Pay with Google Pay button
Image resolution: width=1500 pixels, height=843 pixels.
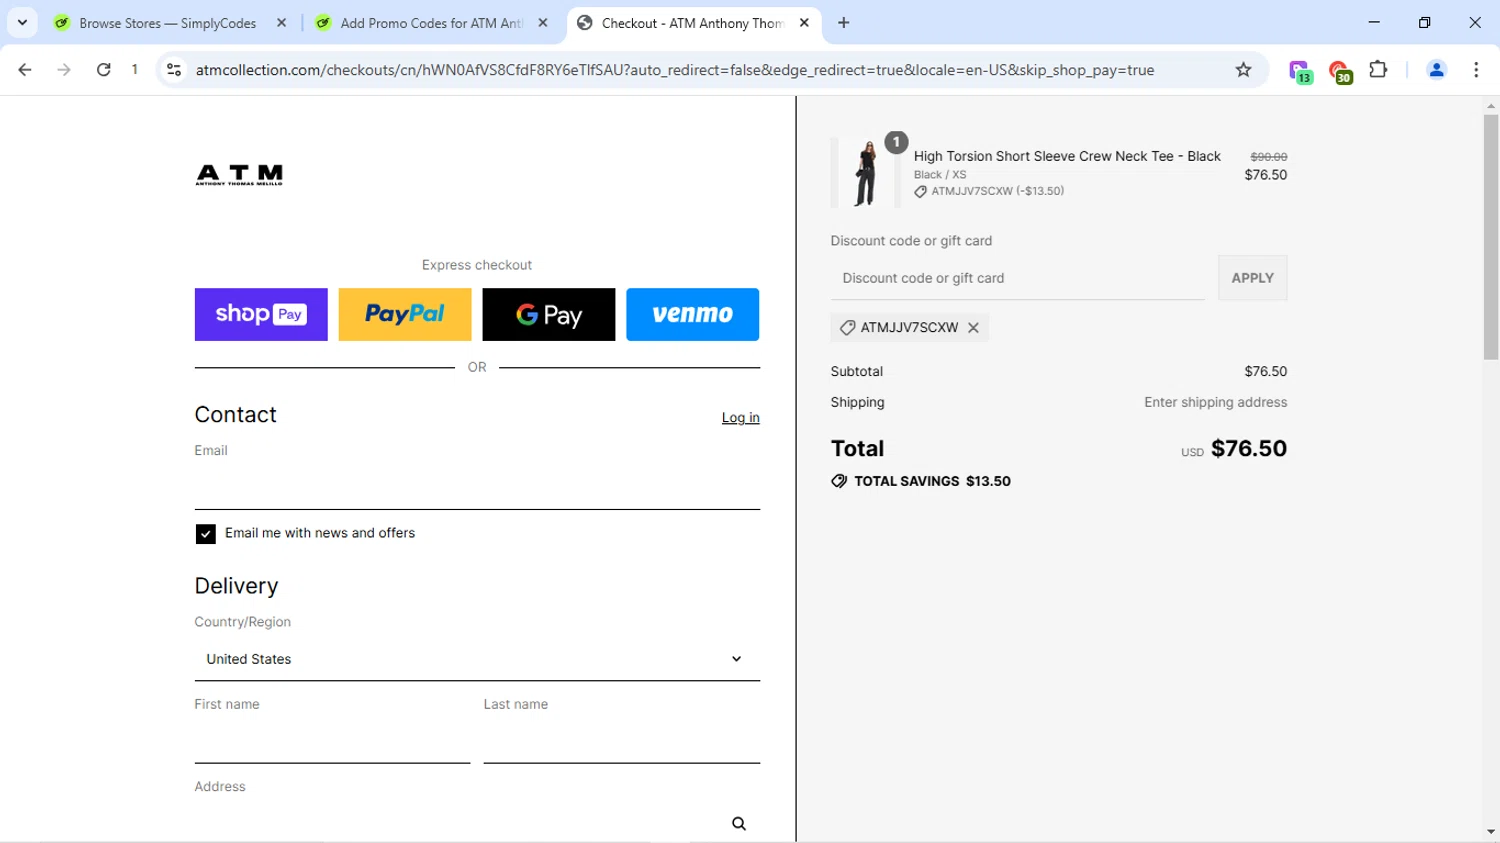point(549,314)
